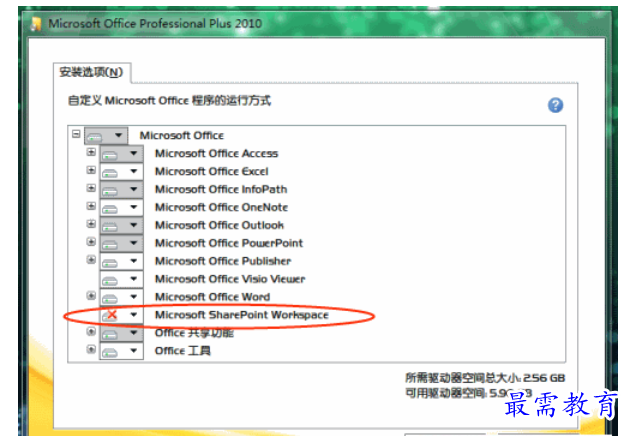Expand the Microsoft Office Outlook node
Image resolution: width=626 pixels, height=436 pixels.
(x=91, y=224)
